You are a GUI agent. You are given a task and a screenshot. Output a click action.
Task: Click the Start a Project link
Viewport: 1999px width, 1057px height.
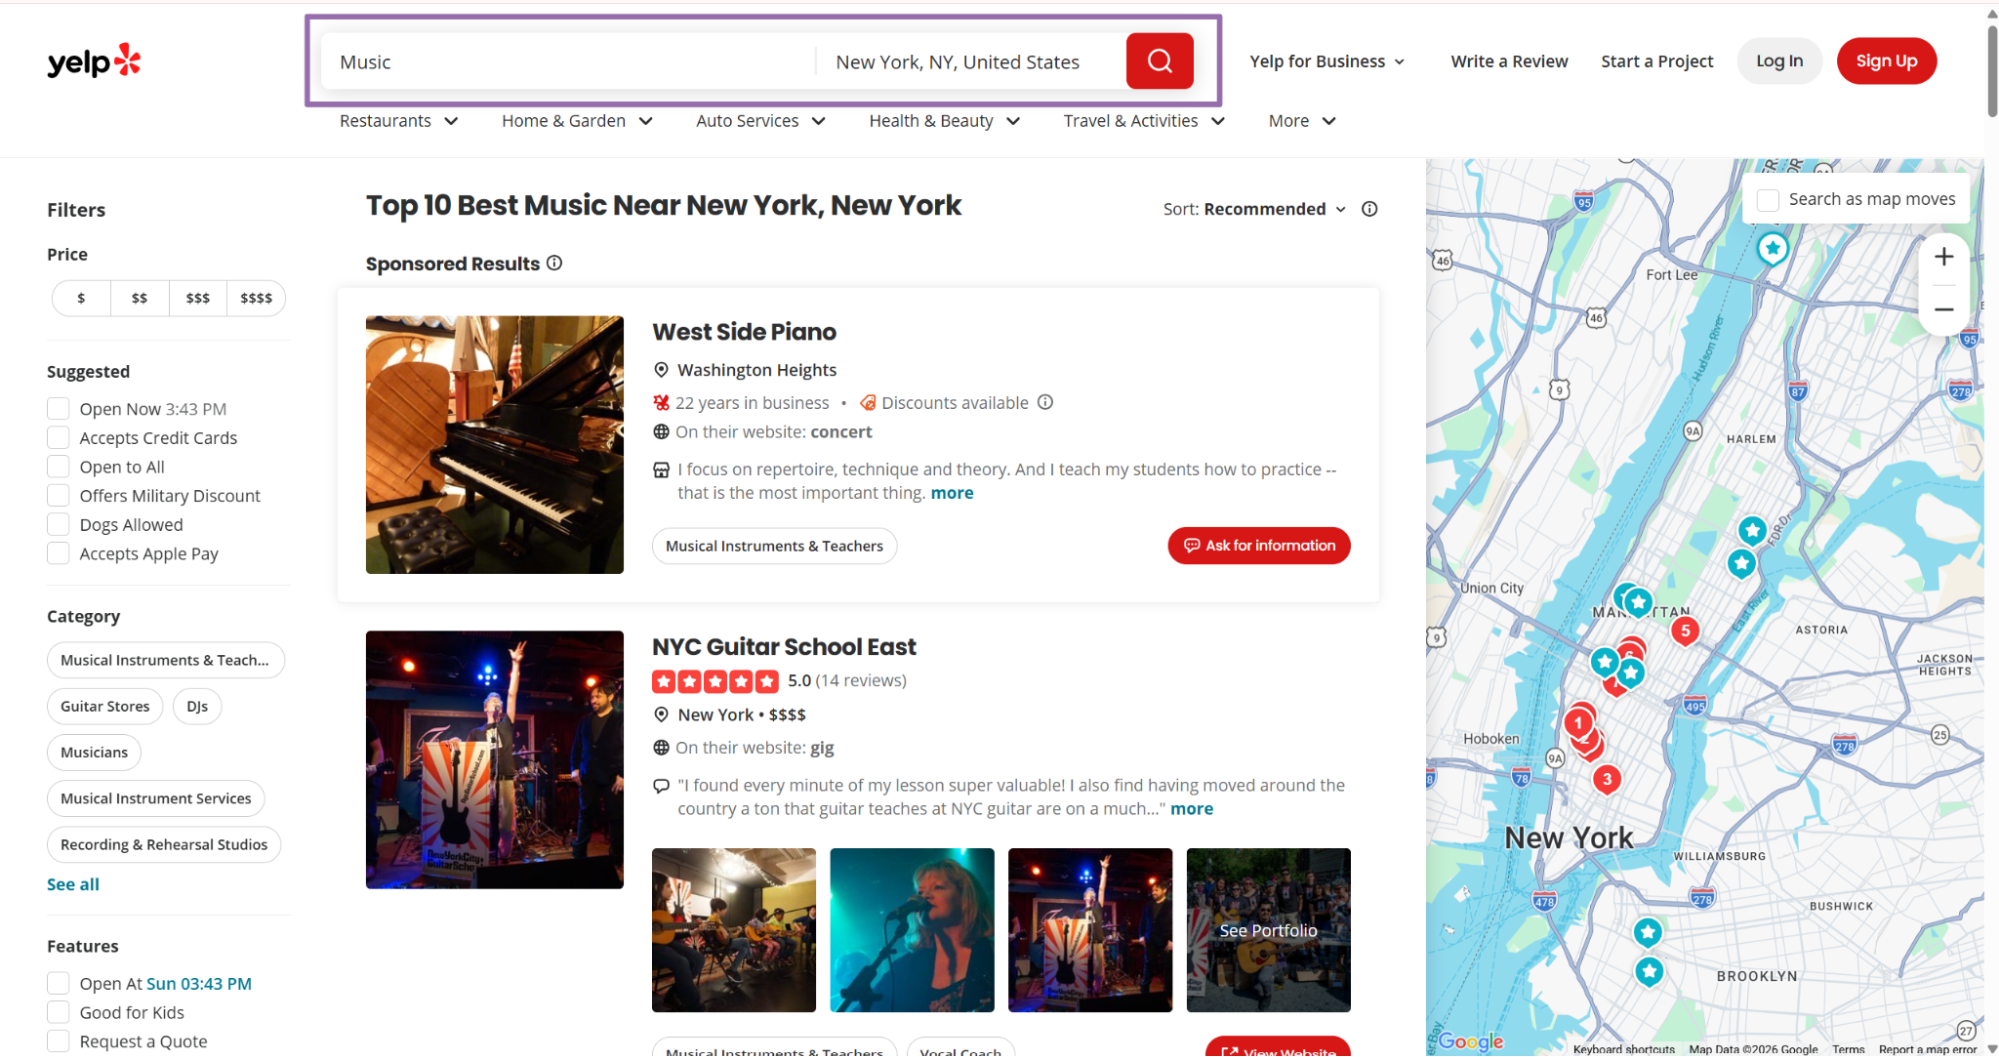1657,61
